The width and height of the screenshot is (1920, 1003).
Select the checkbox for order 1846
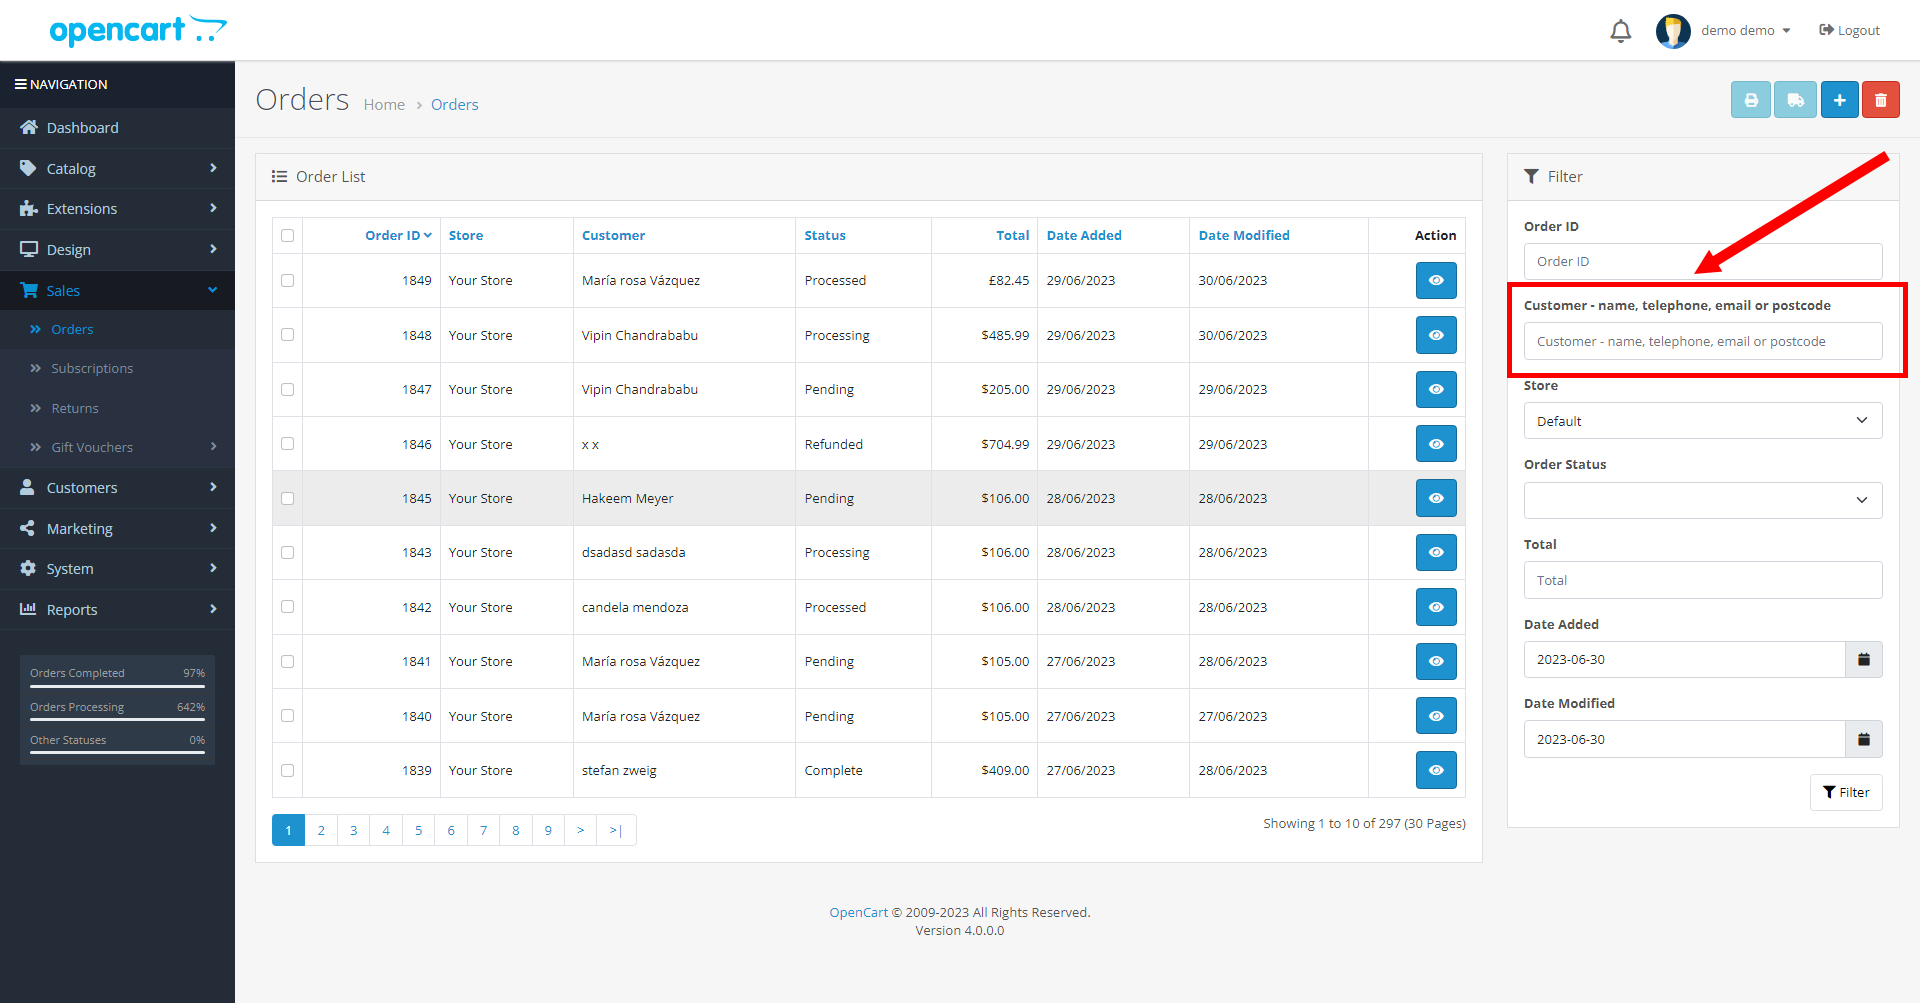click(287, 443)
